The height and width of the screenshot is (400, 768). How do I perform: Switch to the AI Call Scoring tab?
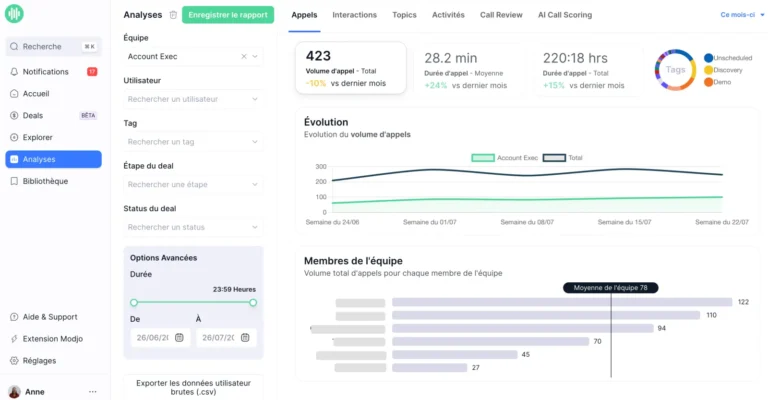click(565, 15)
